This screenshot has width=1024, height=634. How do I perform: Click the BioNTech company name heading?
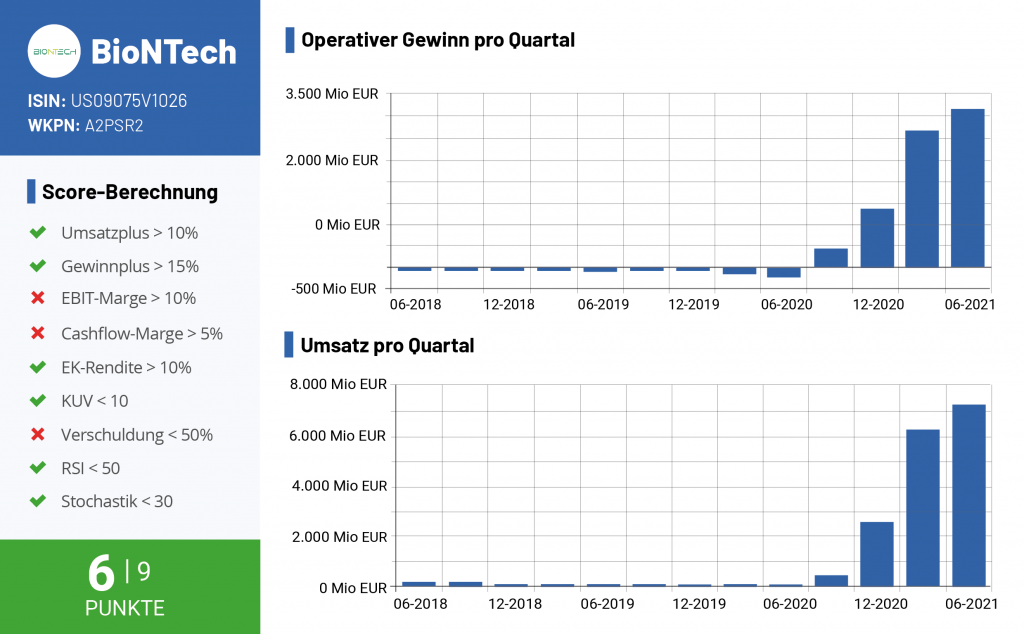[x=164, y=52]
